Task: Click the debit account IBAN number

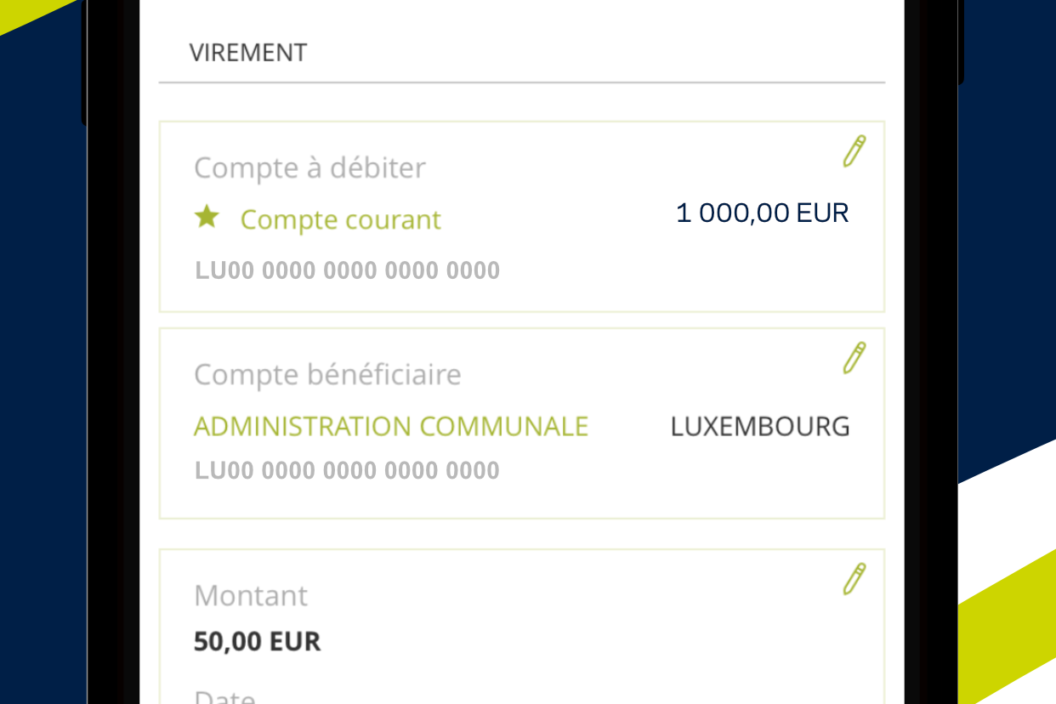Action: tap(347, 270)
